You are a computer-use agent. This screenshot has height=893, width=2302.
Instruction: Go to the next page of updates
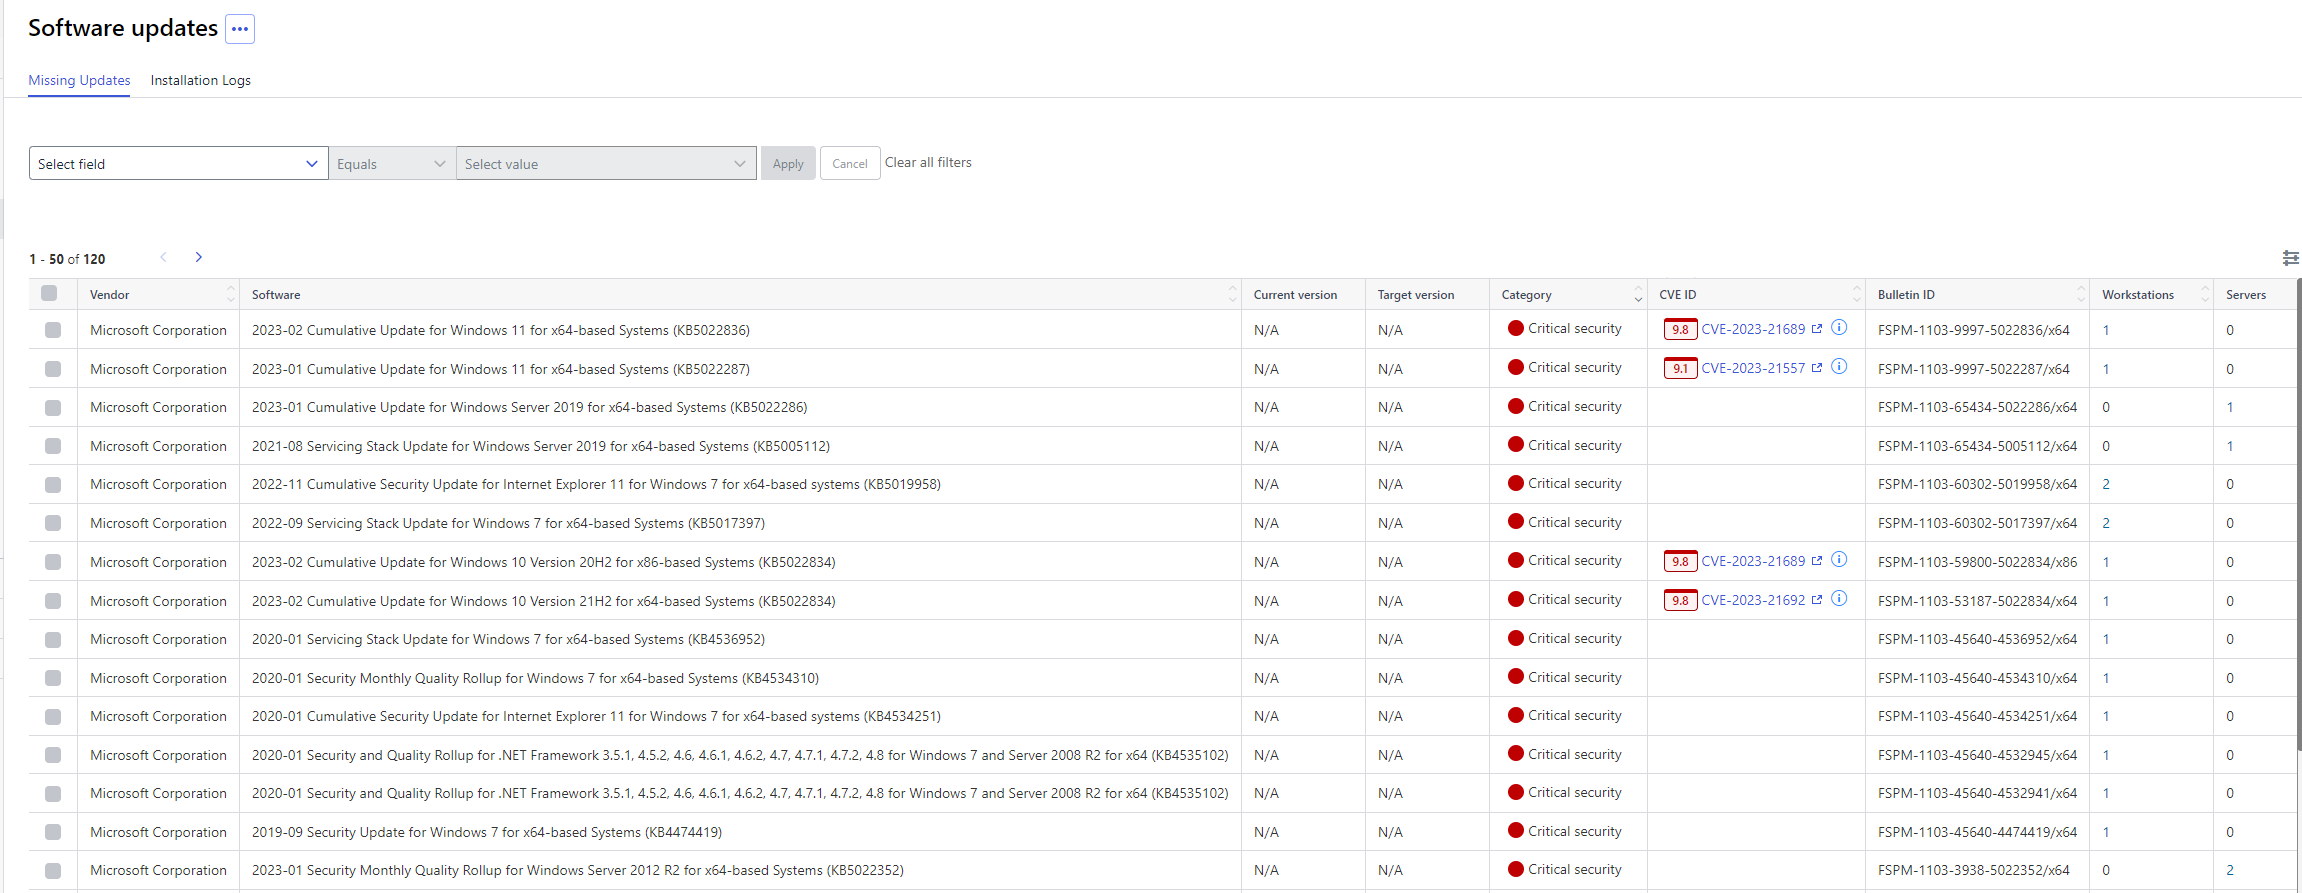(x=199, y=257)
